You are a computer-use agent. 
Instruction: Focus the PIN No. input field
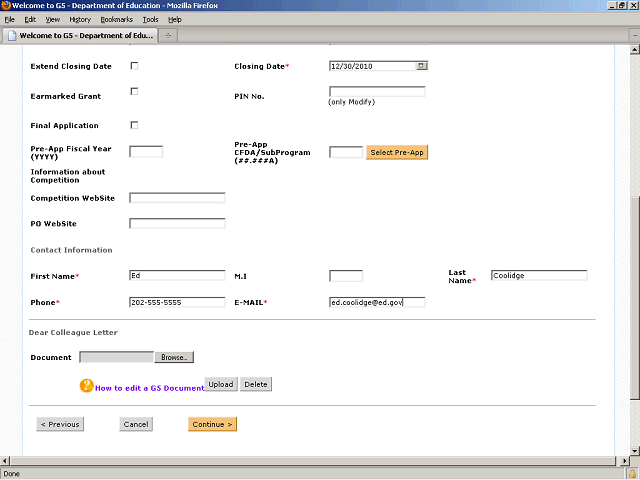click(x=377, y=91)
